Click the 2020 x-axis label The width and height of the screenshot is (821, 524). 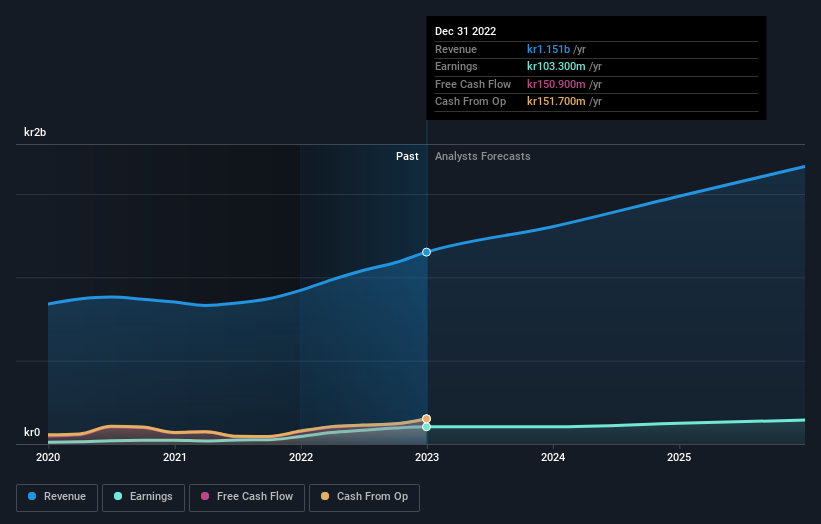48,458
